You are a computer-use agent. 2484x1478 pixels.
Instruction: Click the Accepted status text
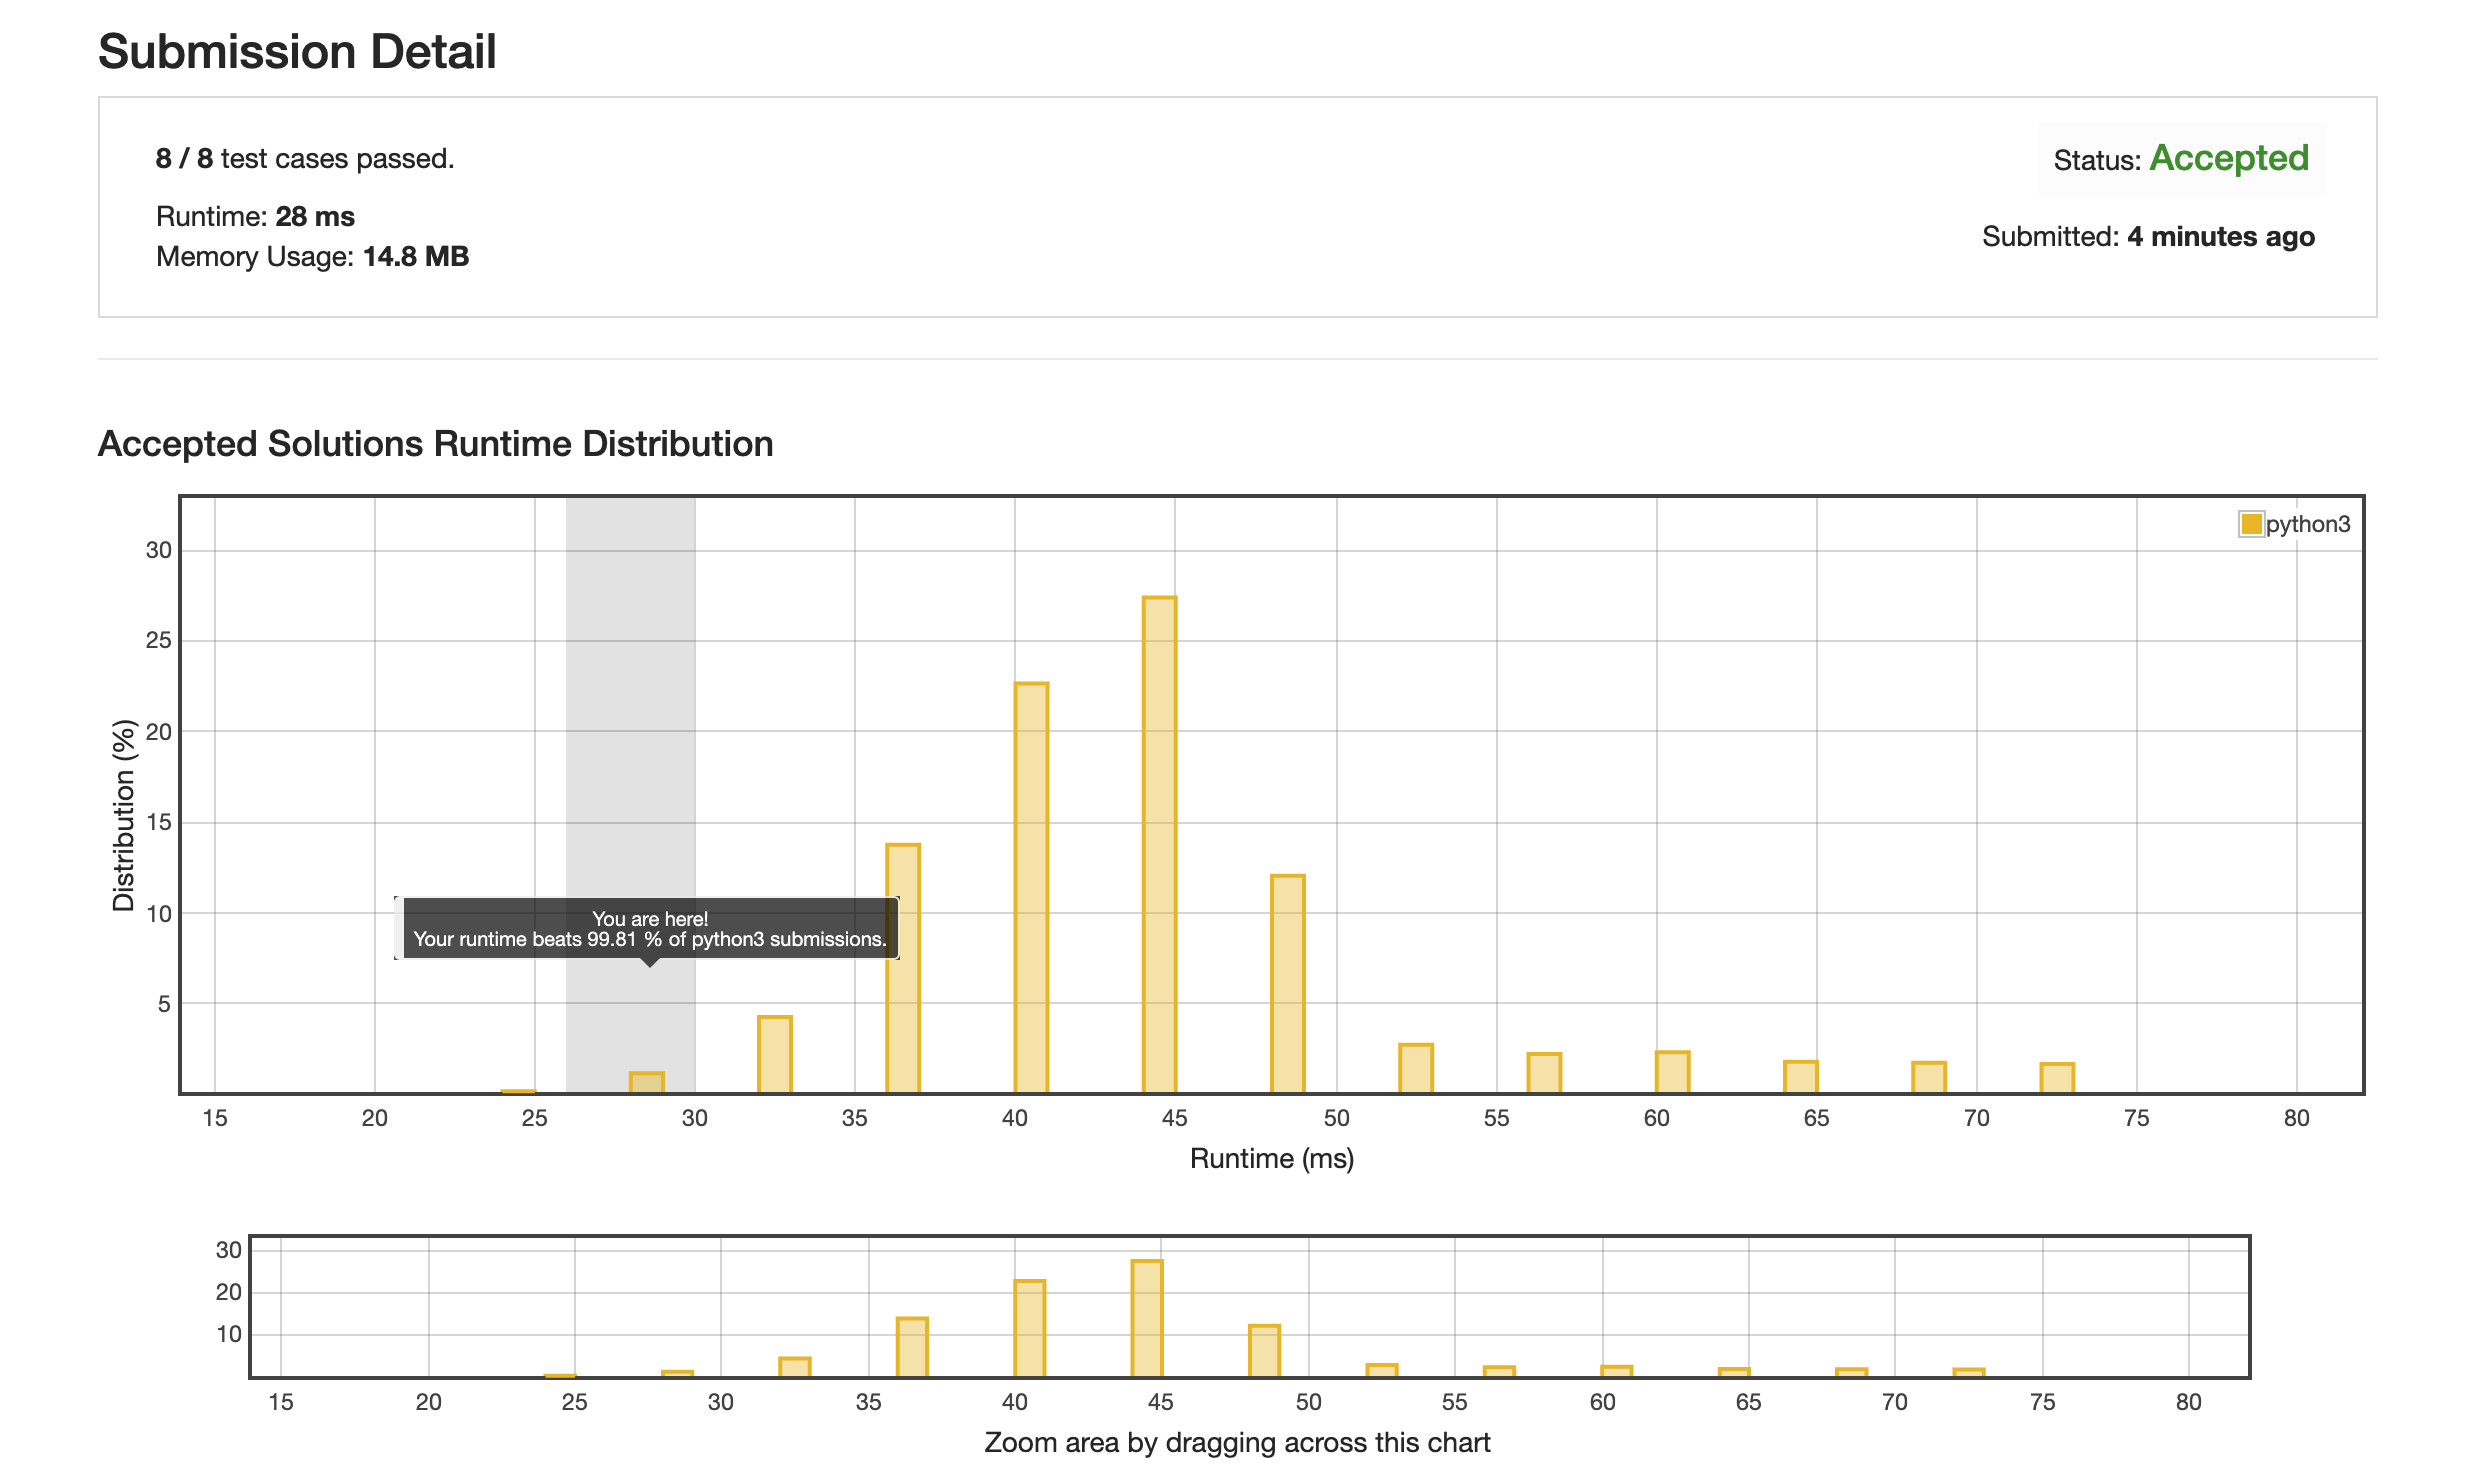[2228, 158]
